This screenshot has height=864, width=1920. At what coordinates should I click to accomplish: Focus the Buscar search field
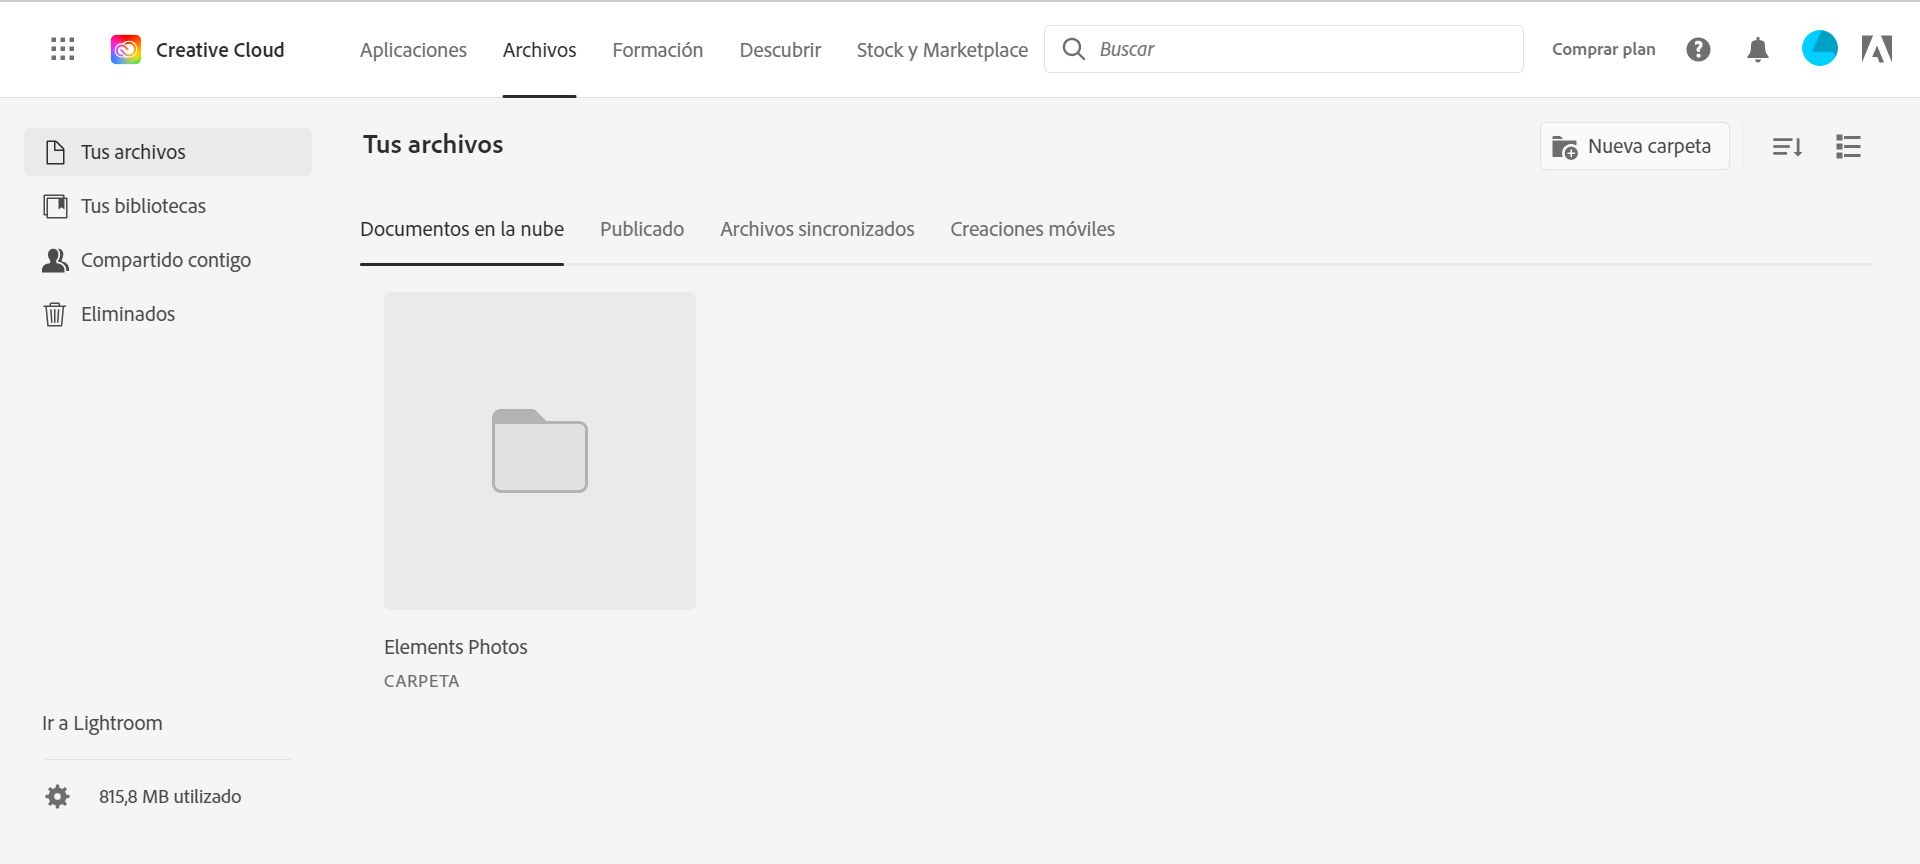pyautogui.click(x=1284, y=49)
